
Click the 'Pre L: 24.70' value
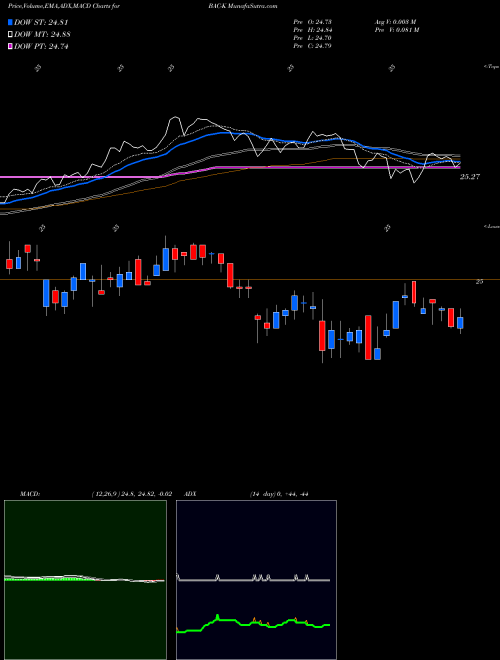(312, 38)
